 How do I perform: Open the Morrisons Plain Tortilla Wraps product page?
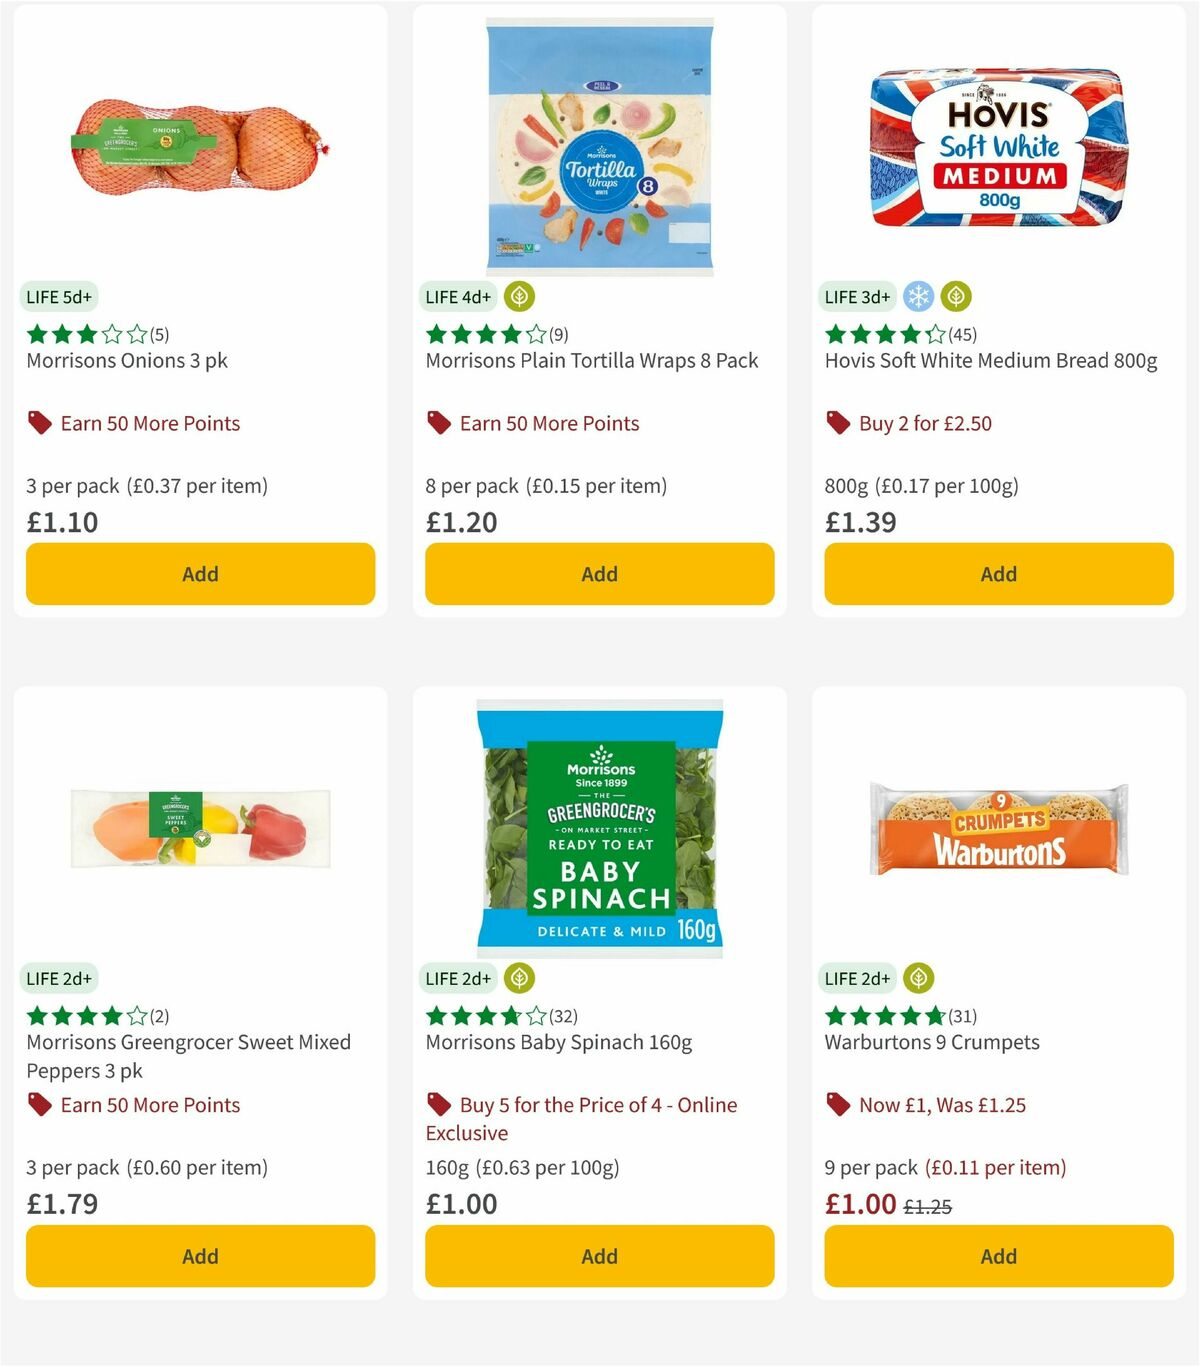coord(591,360)
